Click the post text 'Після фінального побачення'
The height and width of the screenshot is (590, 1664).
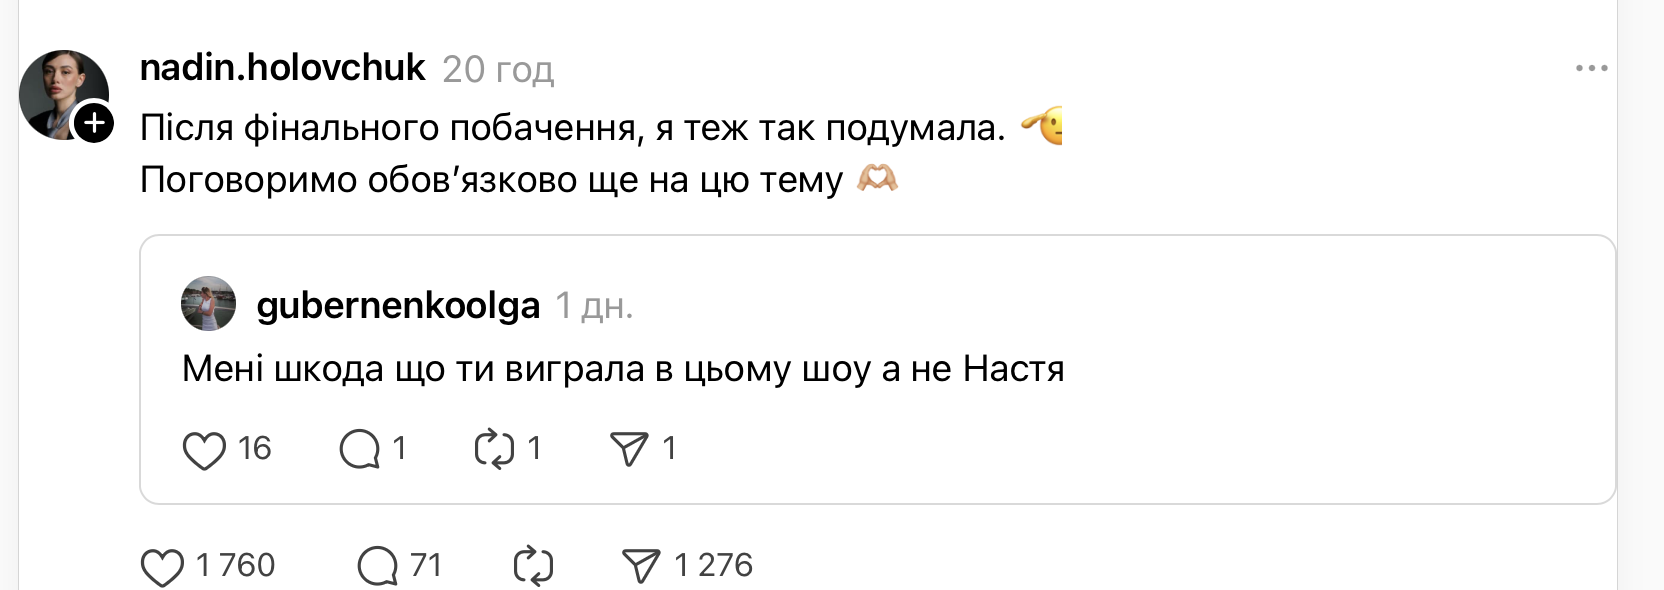point(572,128)
